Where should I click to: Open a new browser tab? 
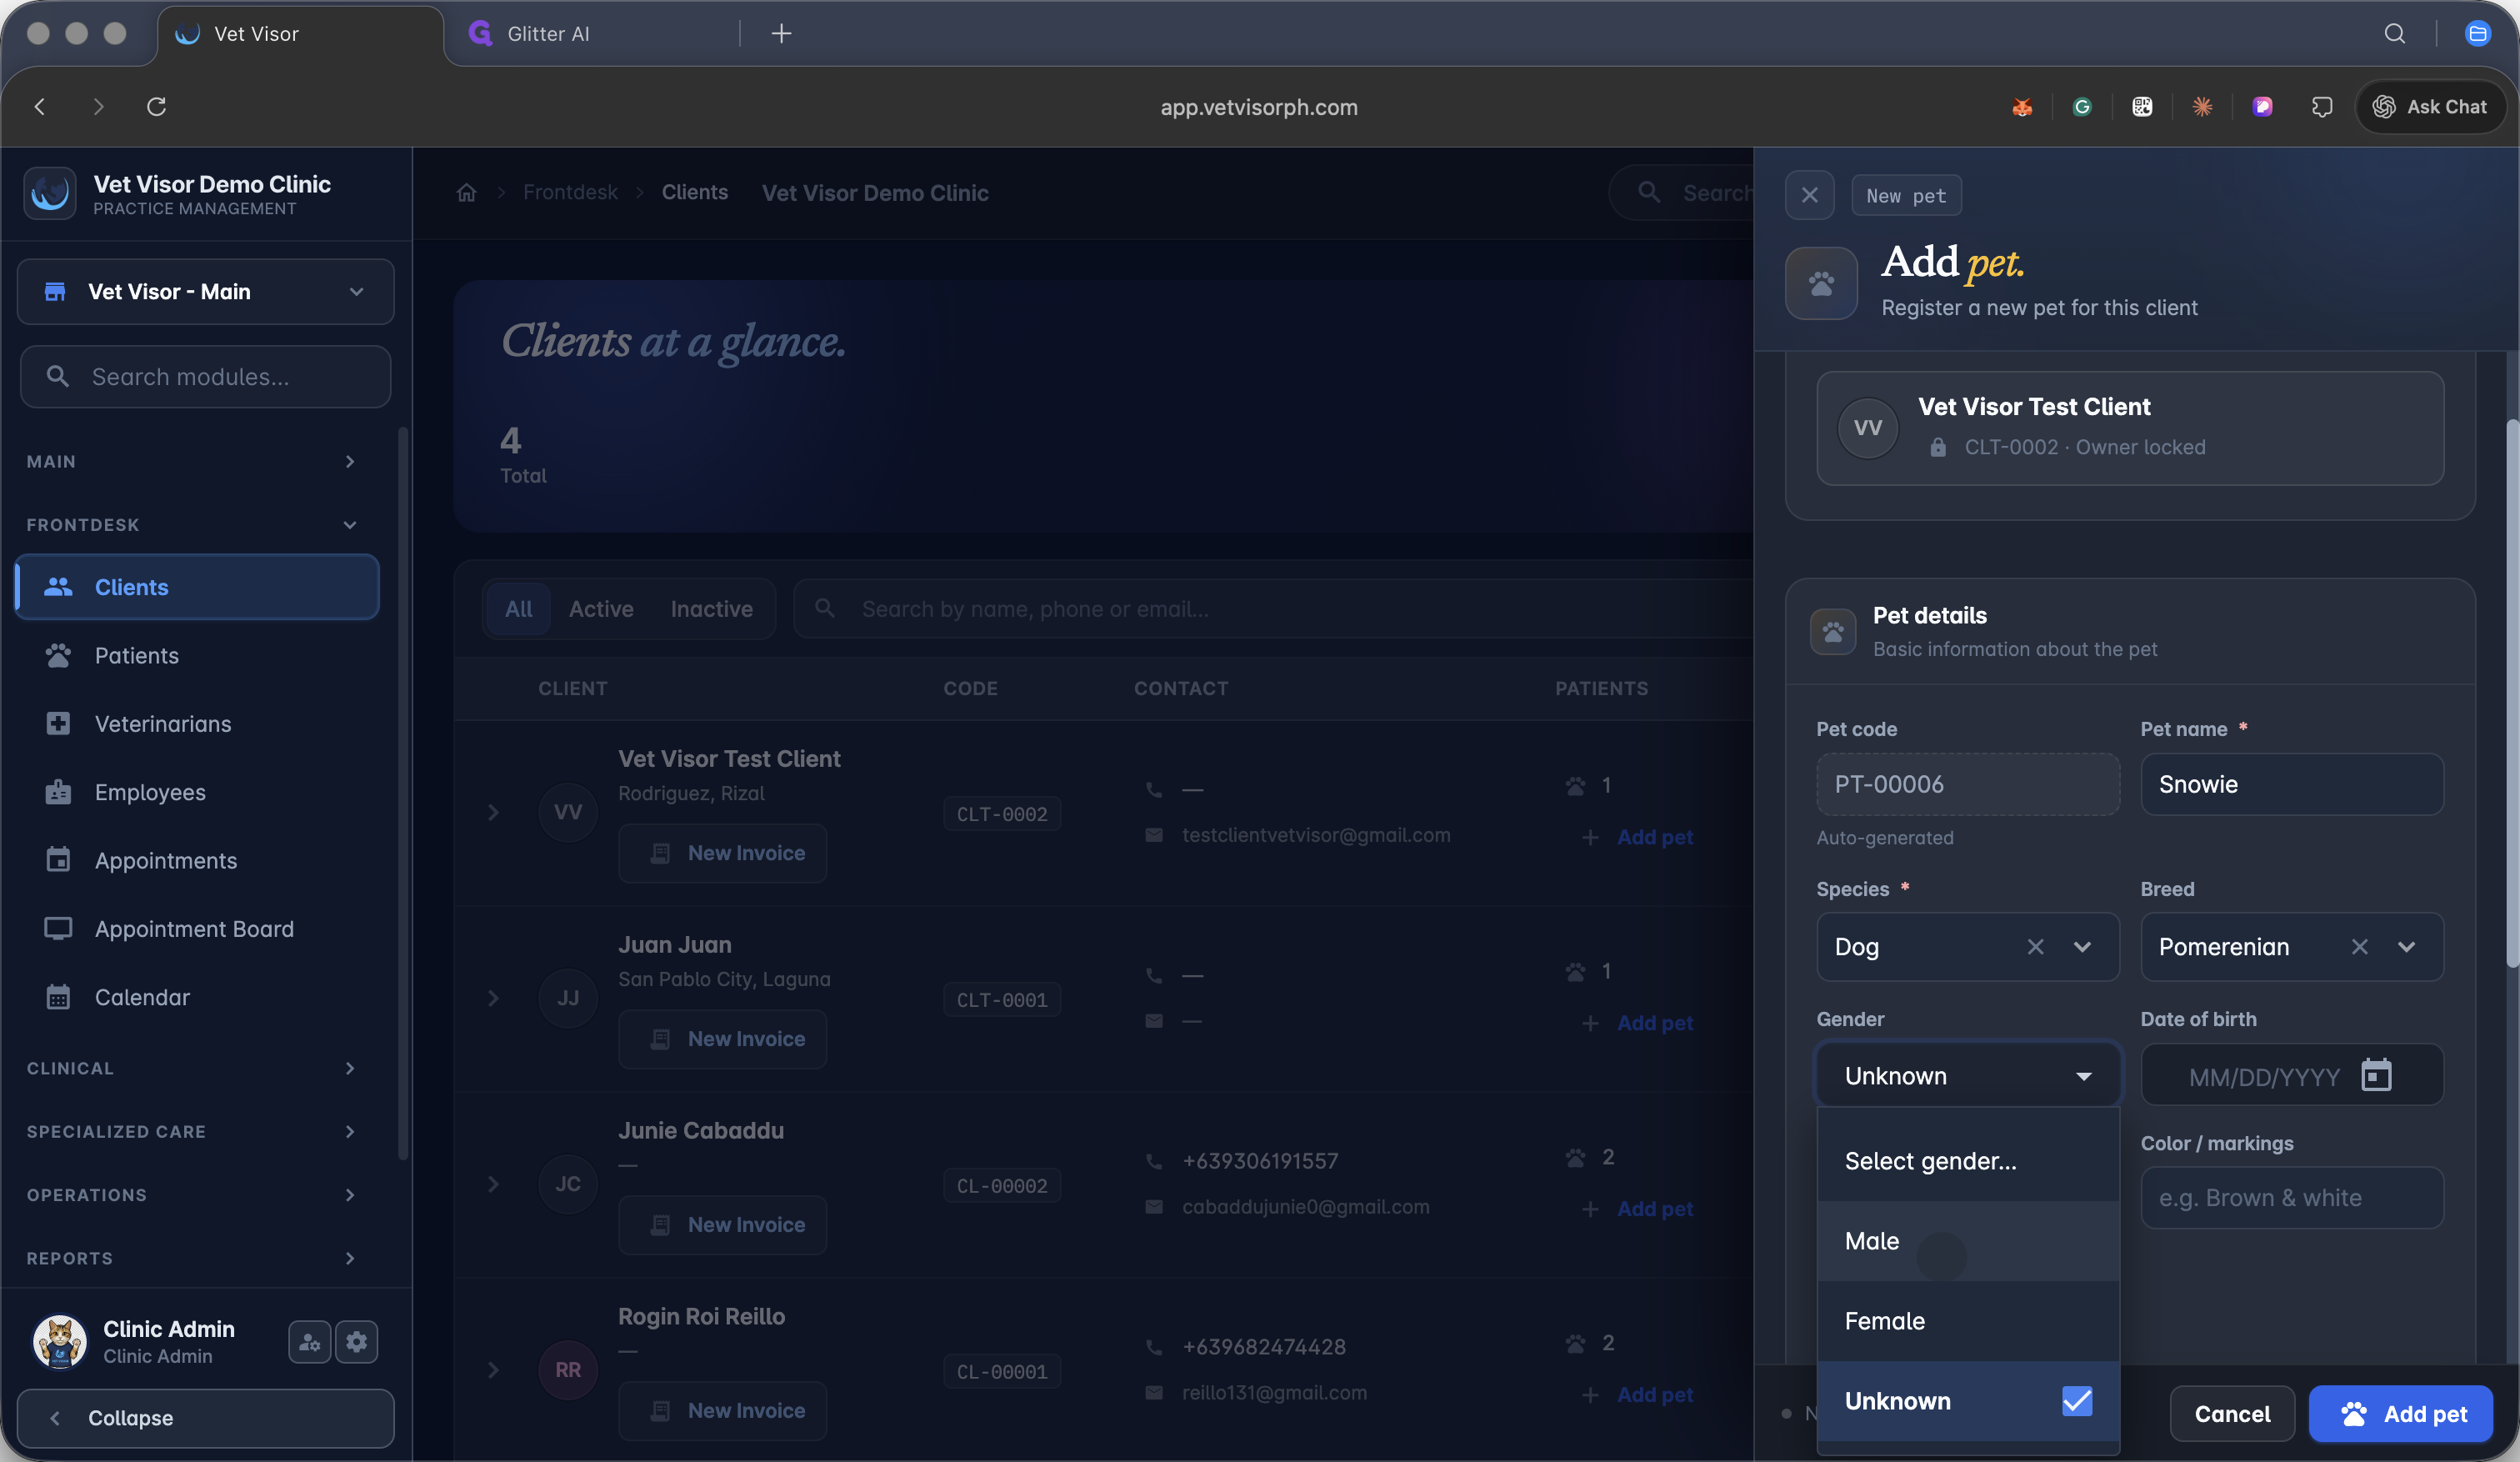pyautogui.click(x=781, y=34)
